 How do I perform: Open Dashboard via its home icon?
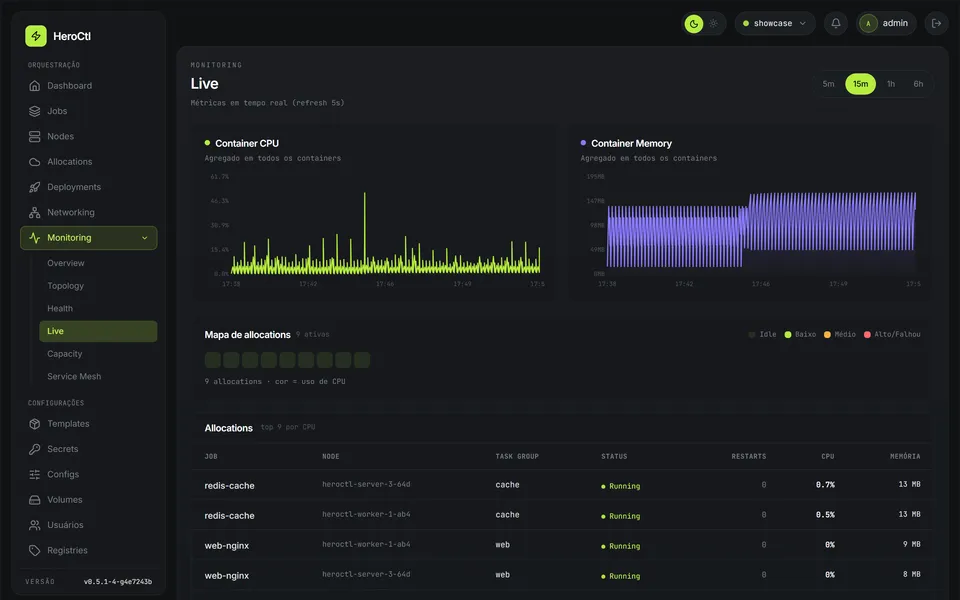[34, 86]
